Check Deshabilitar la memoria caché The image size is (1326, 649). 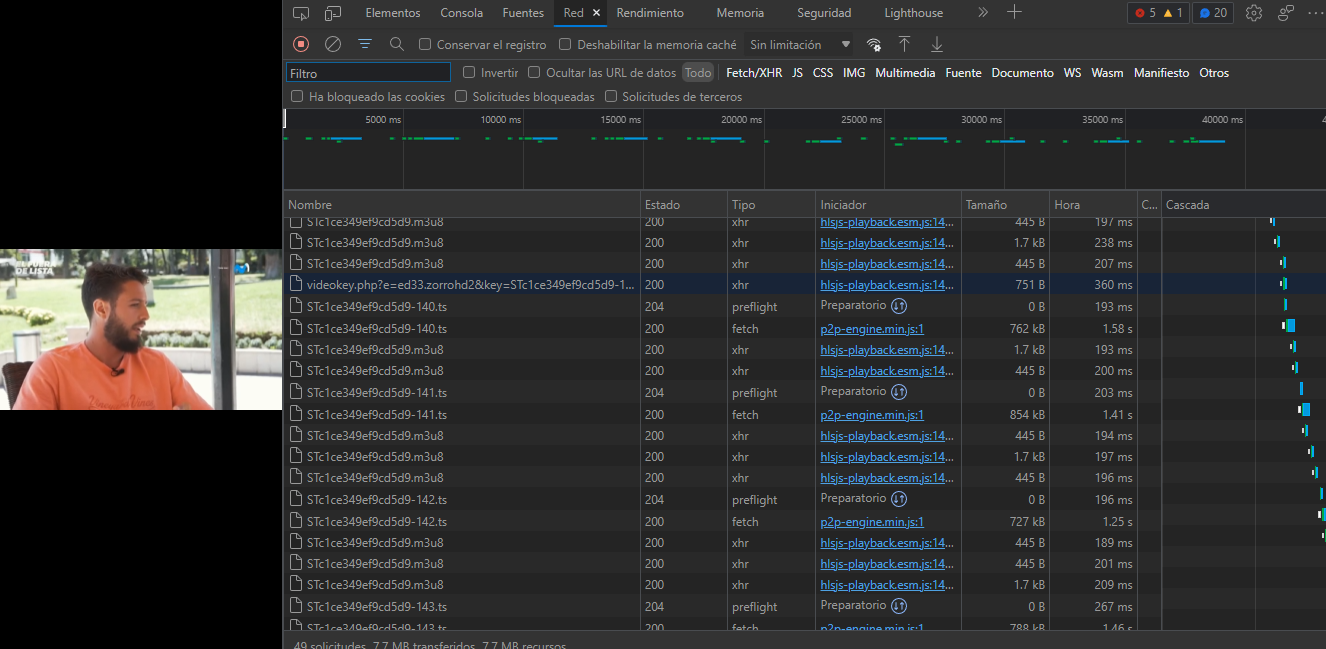click(x=565, y=44)
